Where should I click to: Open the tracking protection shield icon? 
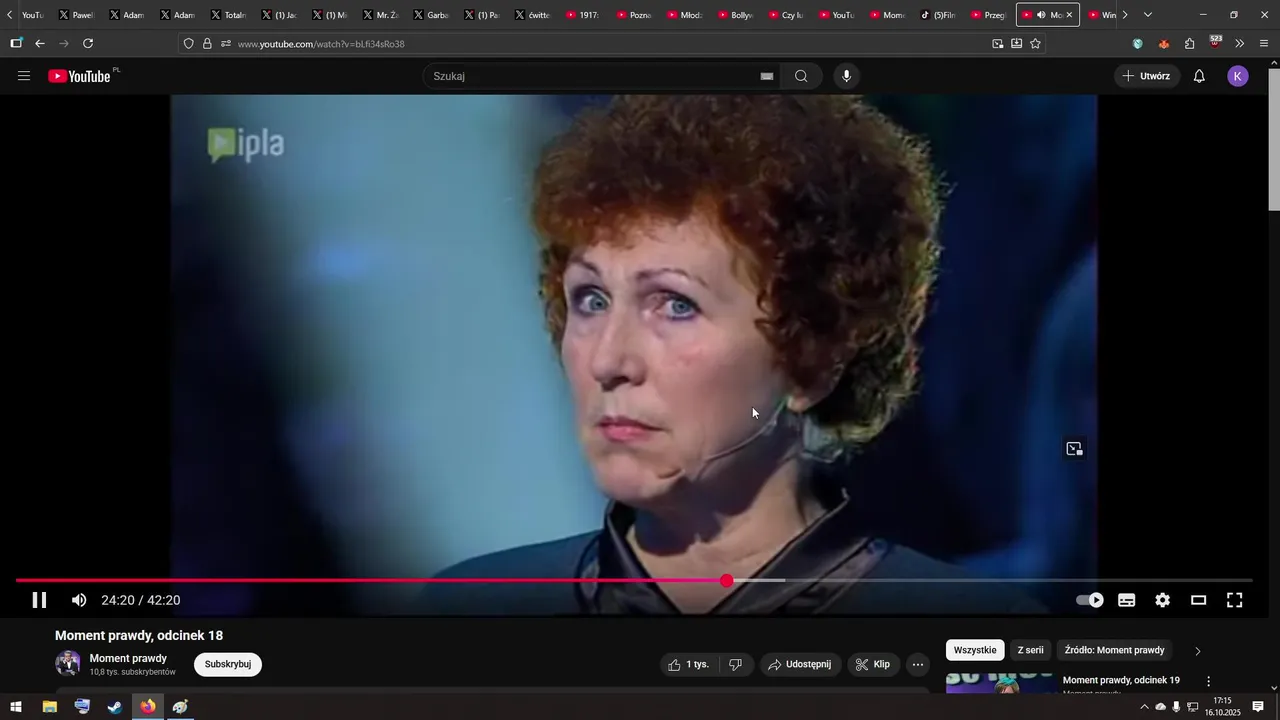tap(188, 44)
